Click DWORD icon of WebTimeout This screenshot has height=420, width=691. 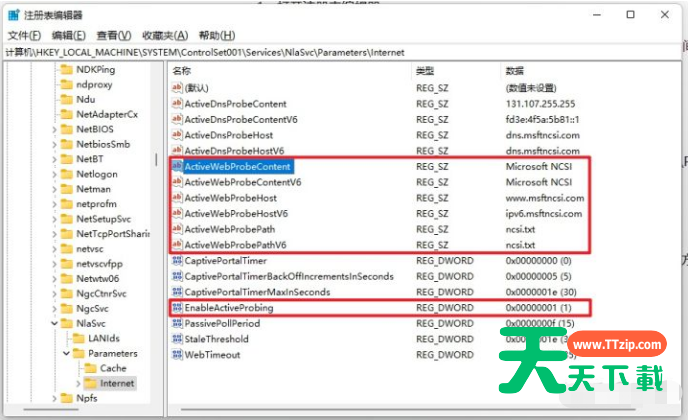point(177,355)
